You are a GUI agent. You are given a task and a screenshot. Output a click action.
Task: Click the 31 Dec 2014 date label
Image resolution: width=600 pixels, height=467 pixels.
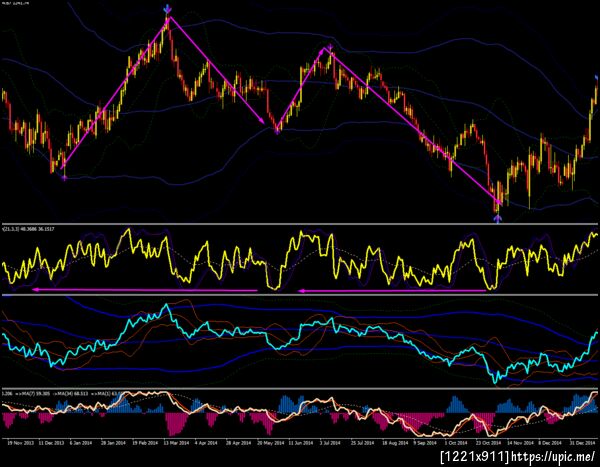tap(583, 443)
